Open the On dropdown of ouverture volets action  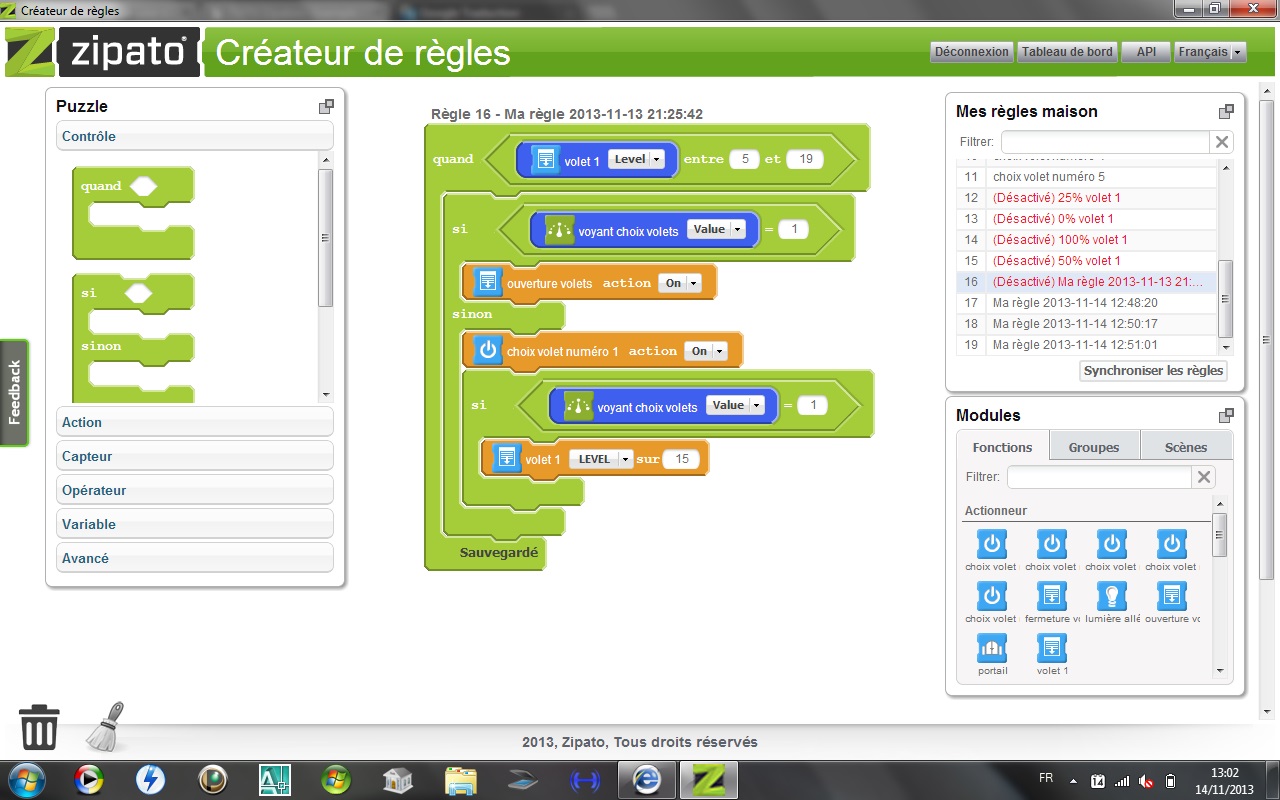(x=681, y=283)
